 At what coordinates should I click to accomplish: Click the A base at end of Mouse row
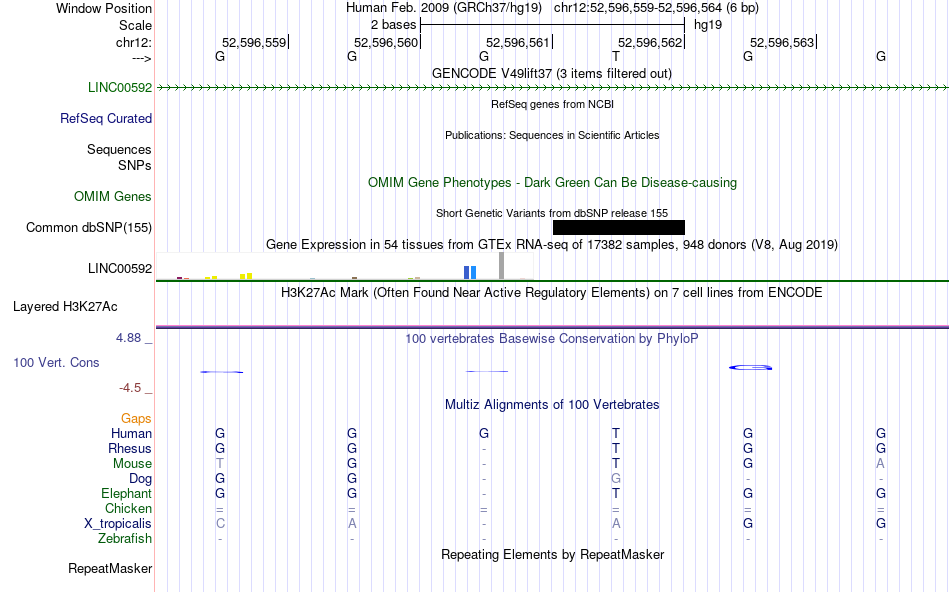(x=880, y=464)
